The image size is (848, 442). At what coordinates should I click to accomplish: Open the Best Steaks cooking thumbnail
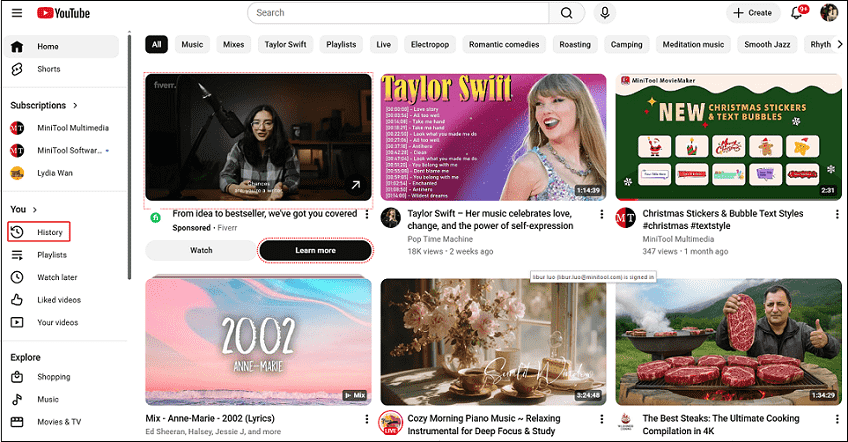[728, 342]
